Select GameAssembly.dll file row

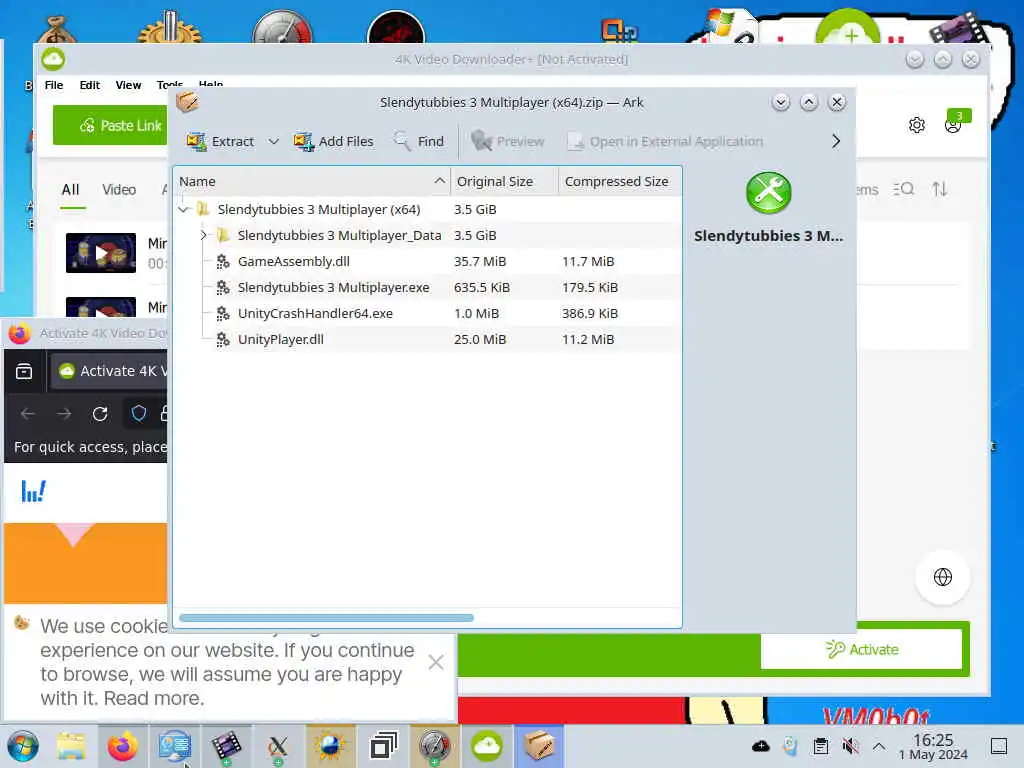(427, 261)
